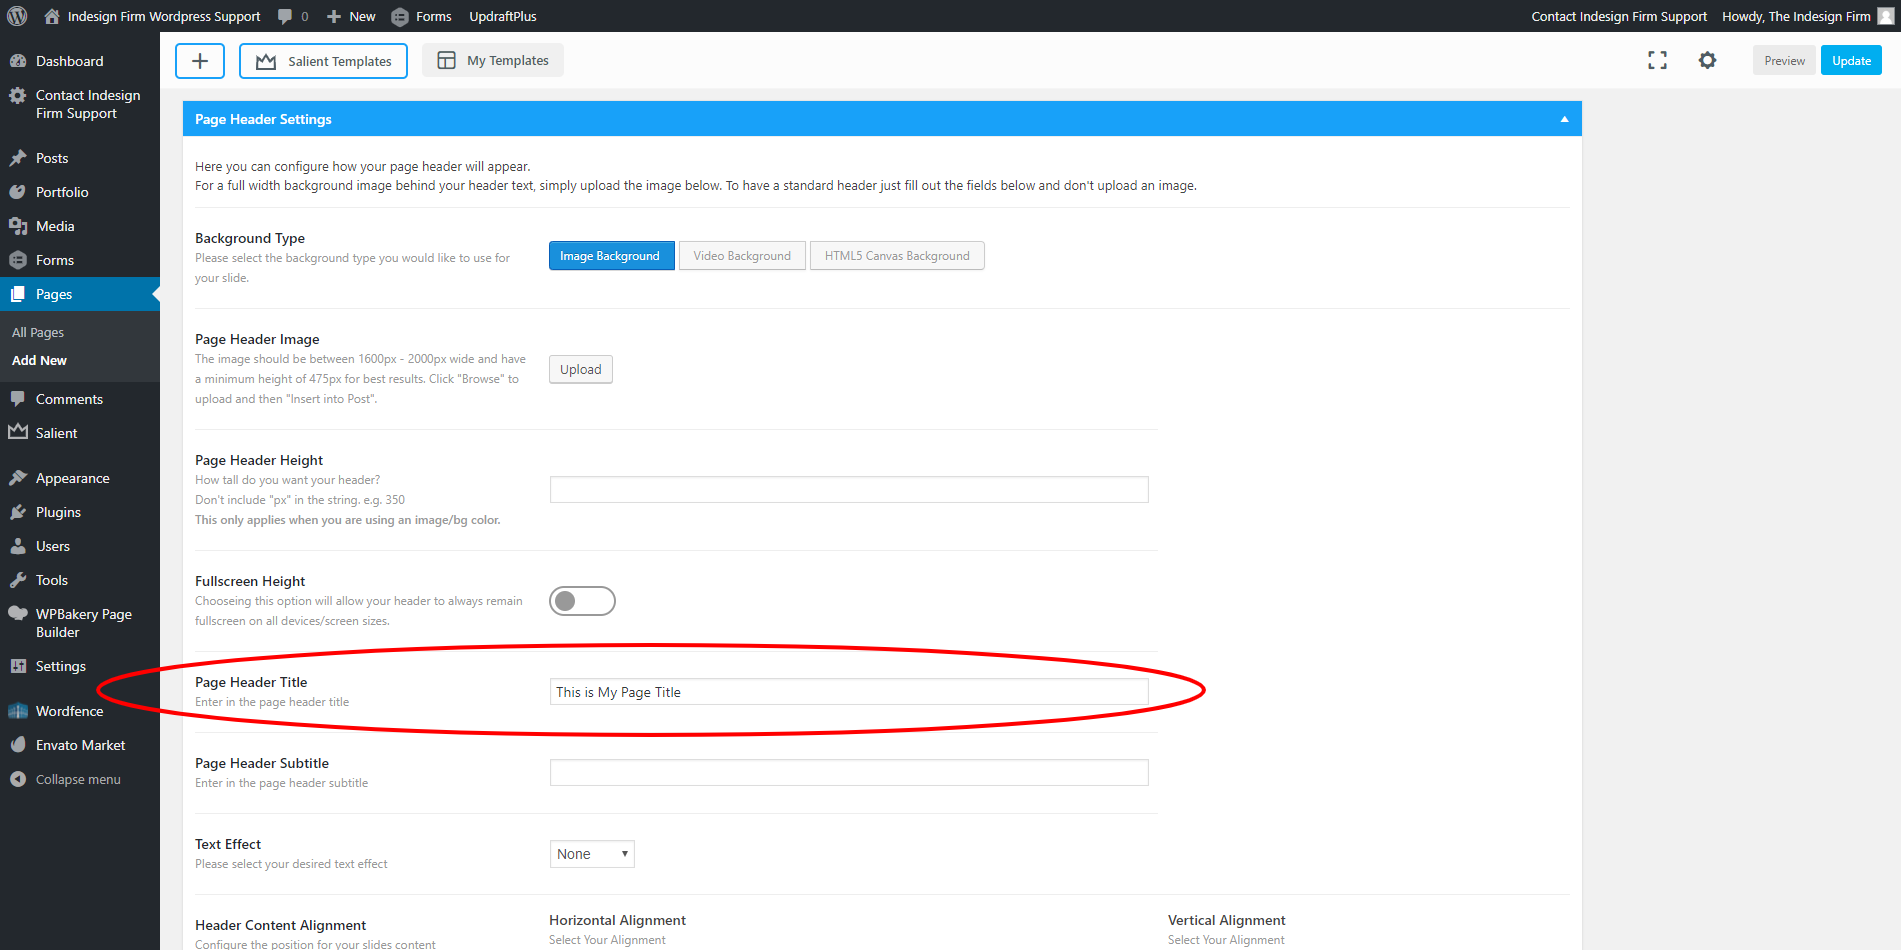Enter fullscreen mode using the expand icon
Screen dimensions: 1901x950
coord(1657,61)
